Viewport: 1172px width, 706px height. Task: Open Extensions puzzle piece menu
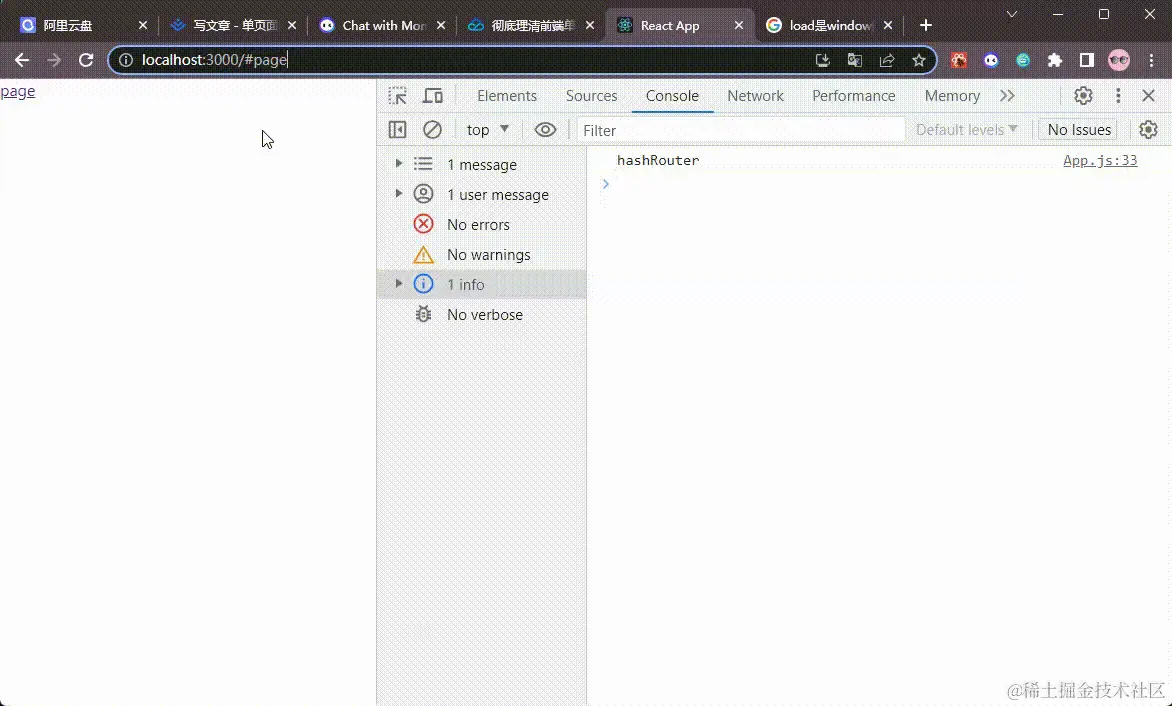click(1055, 61)
